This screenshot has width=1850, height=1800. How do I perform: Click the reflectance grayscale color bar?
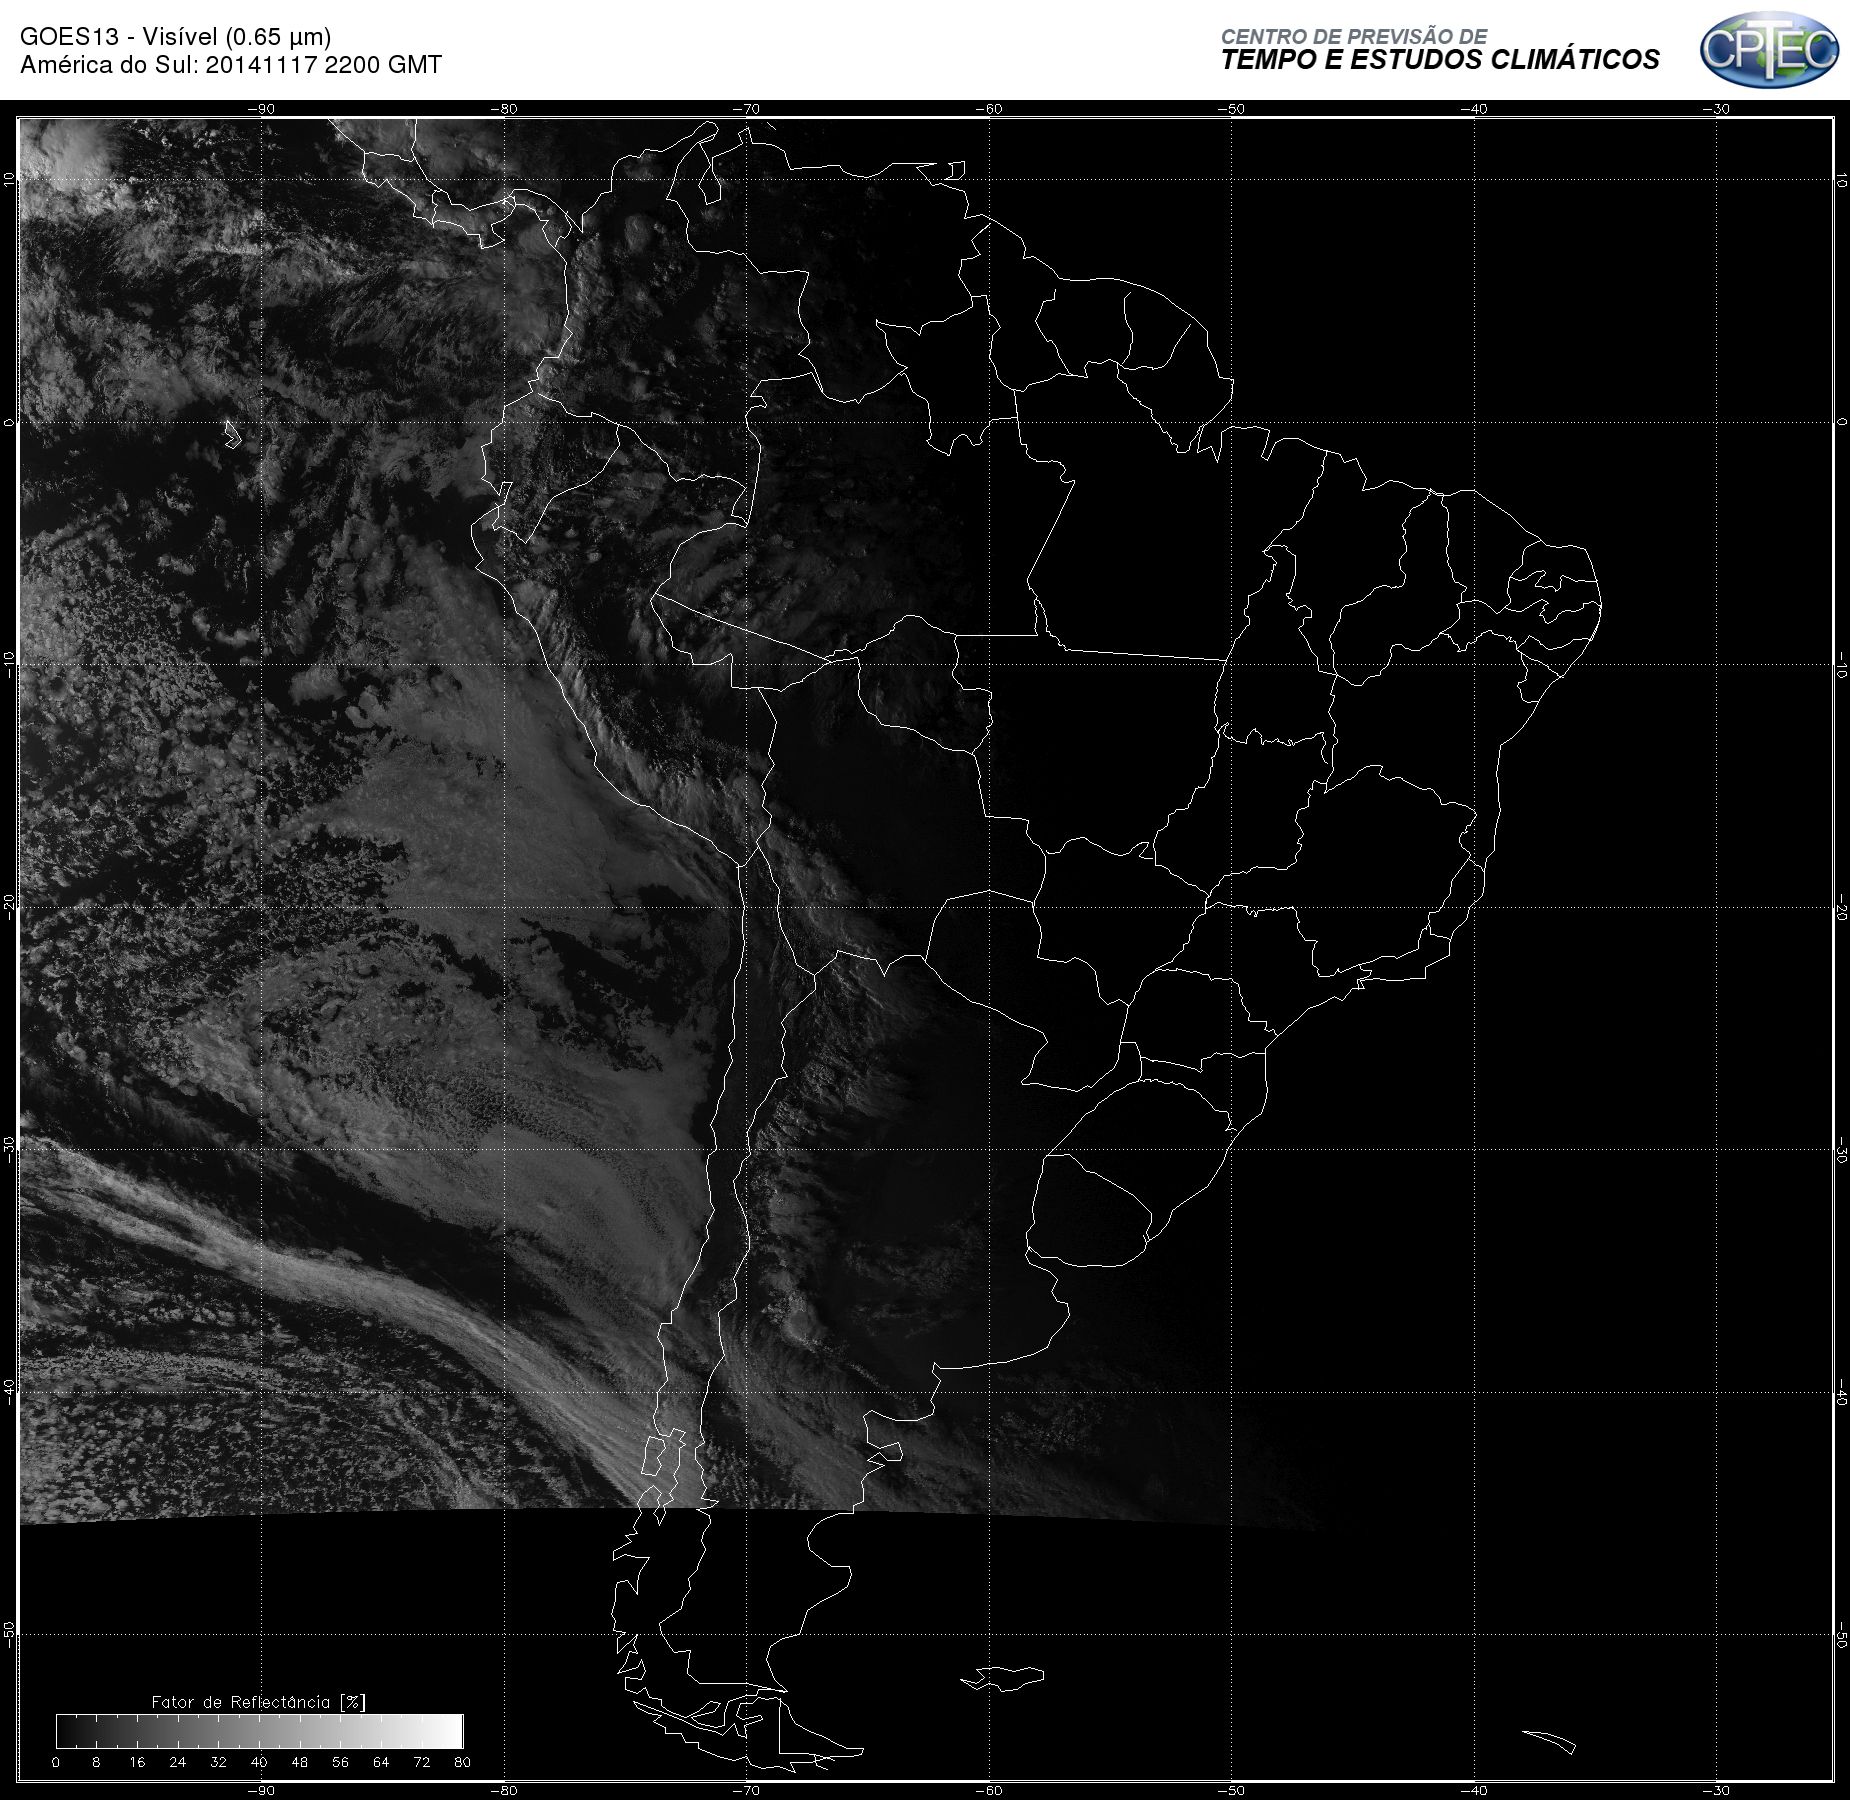[259, 1731]
